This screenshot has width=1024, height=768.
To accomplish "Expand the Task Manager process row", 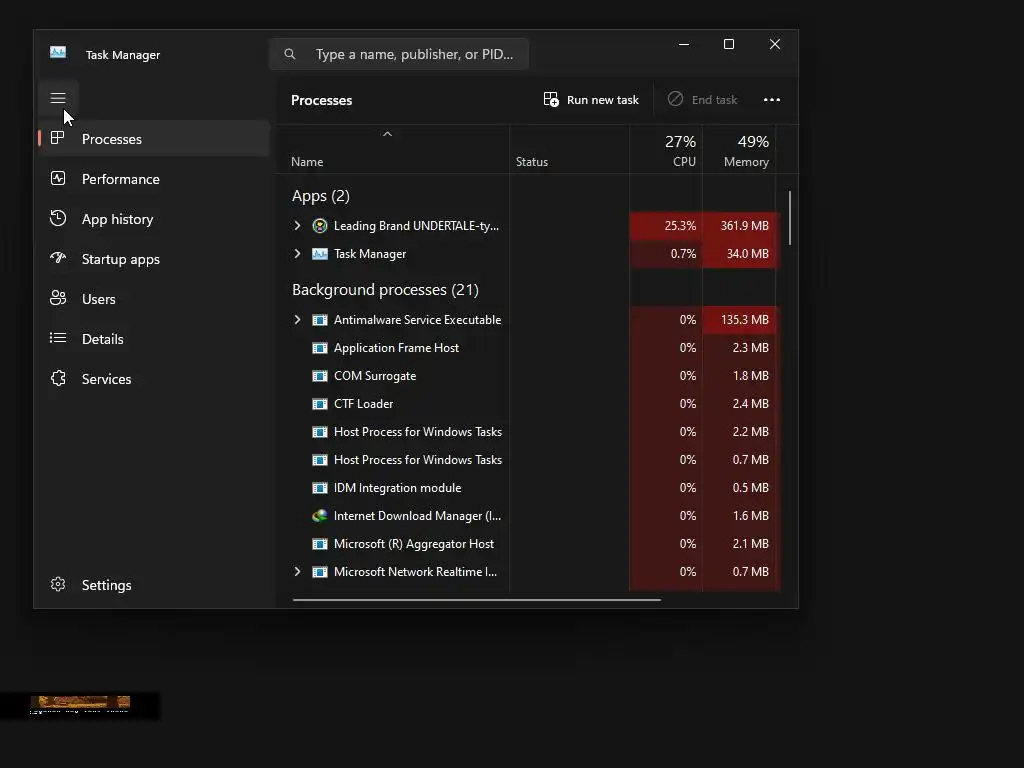I will (x=297, y=253).
